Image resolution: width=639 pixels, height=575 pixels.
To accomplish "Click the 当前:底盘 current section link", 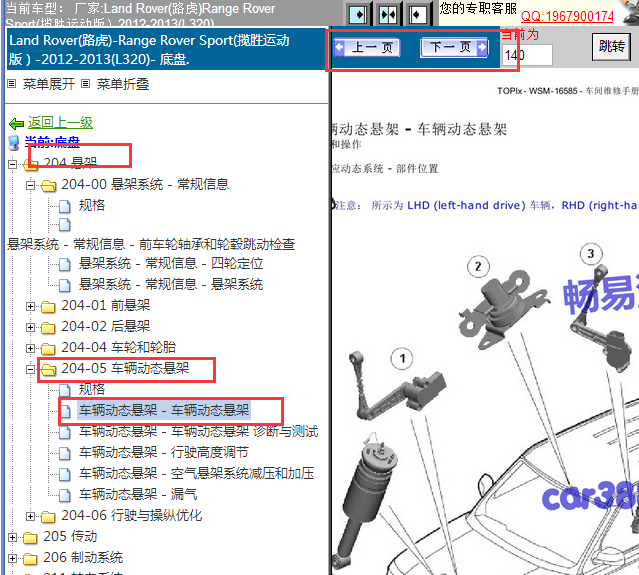I will pyautogui.click(x=52, y=142).
